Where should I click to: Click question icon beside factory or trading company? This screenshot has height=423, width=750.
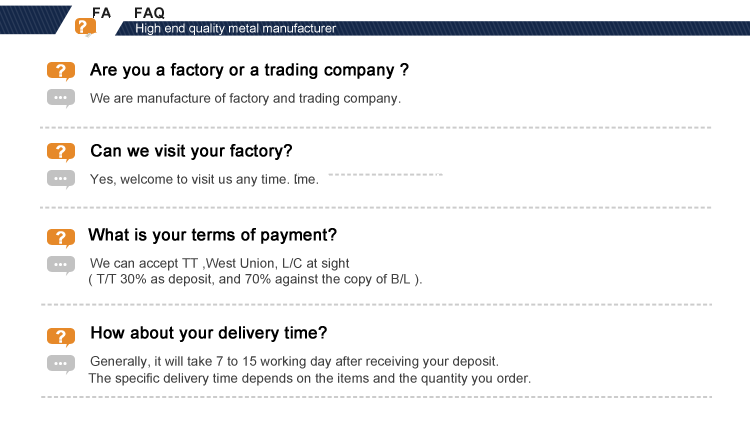(x=61, y=71)
